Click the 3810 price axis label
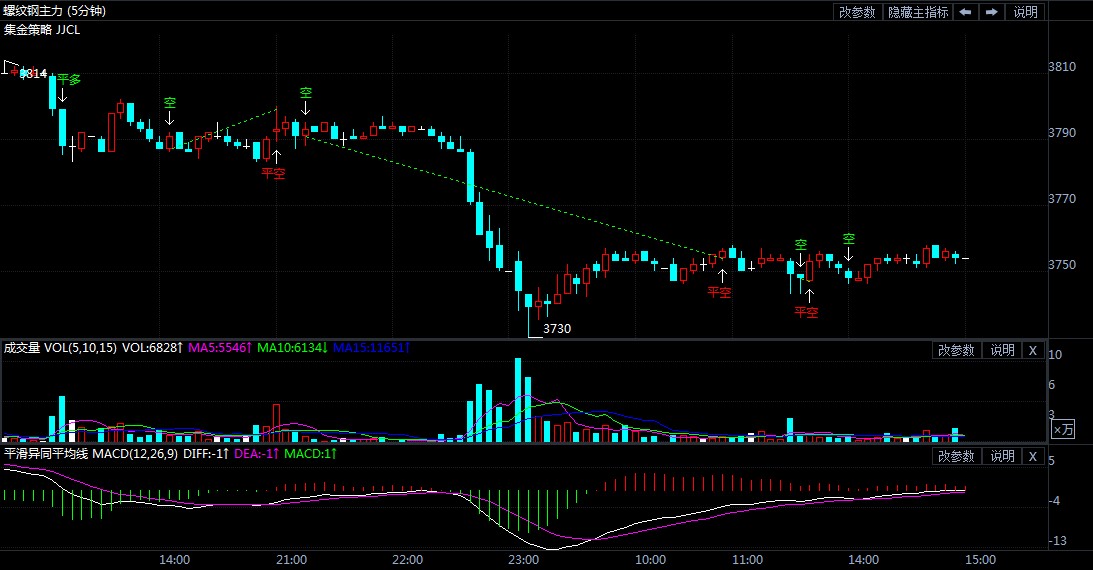 coord(1062,67)
